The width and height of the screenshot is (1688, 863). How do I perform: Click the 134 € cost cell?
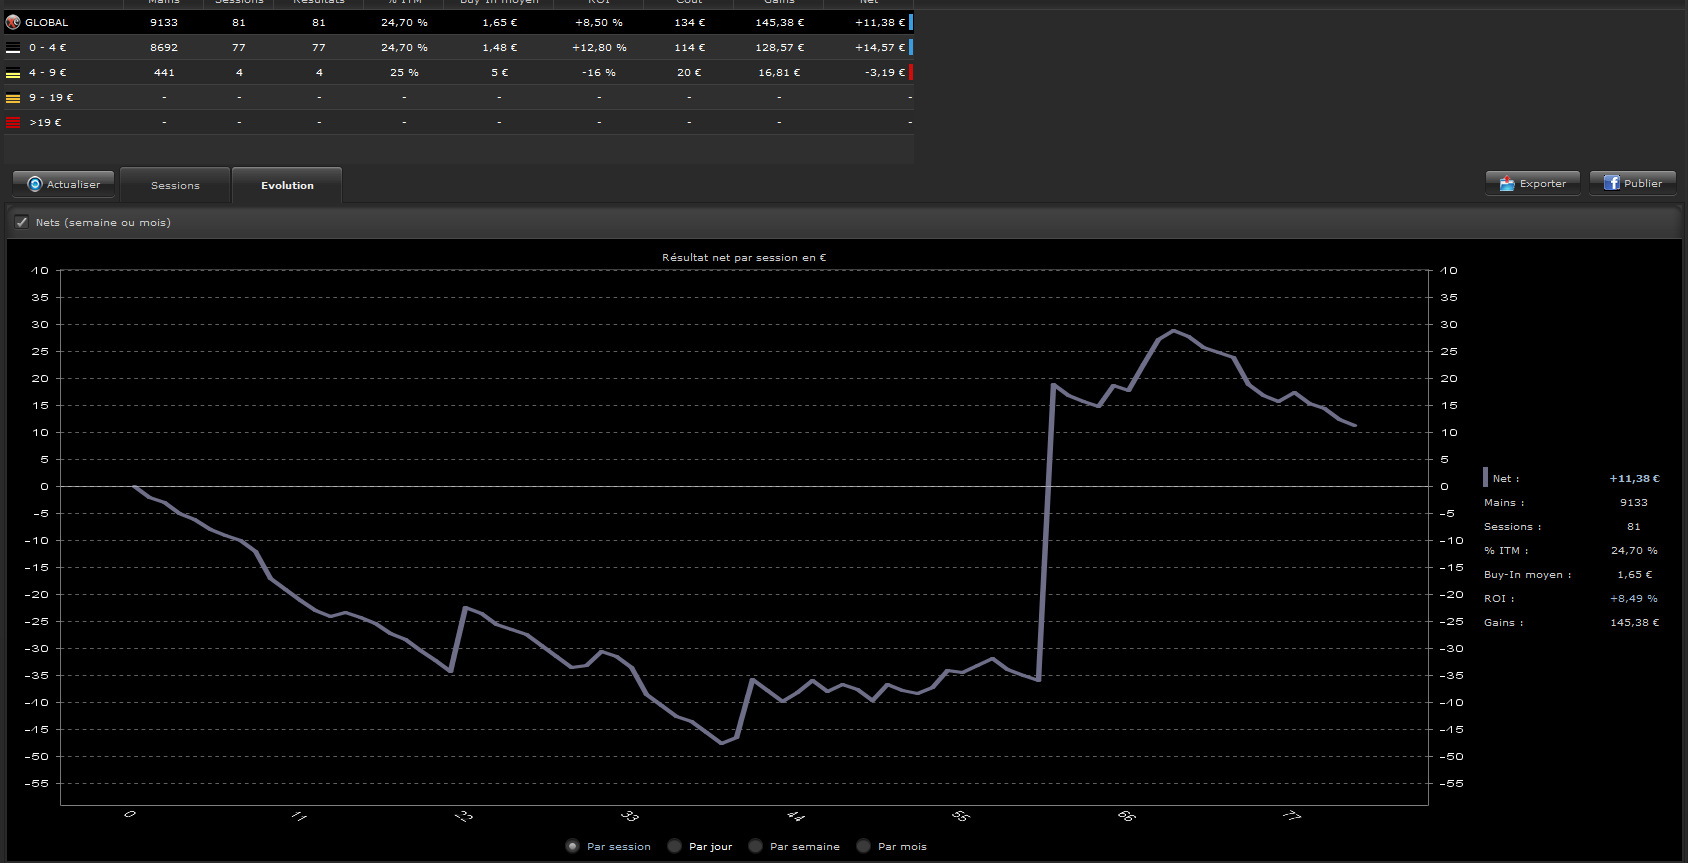pos(689,22)
